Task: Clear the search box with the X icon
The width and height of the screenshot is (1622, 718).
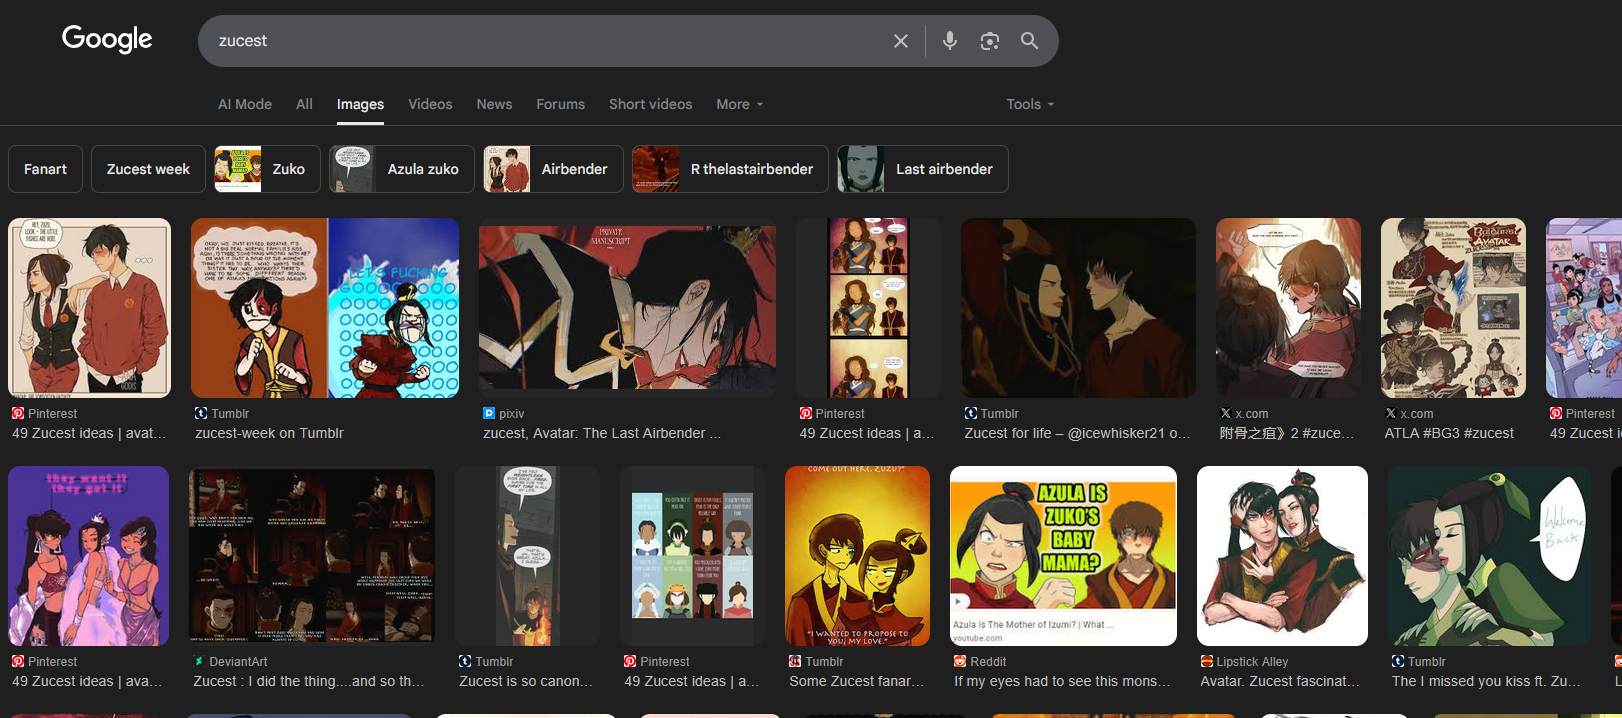Action: [x=901, y=41]
